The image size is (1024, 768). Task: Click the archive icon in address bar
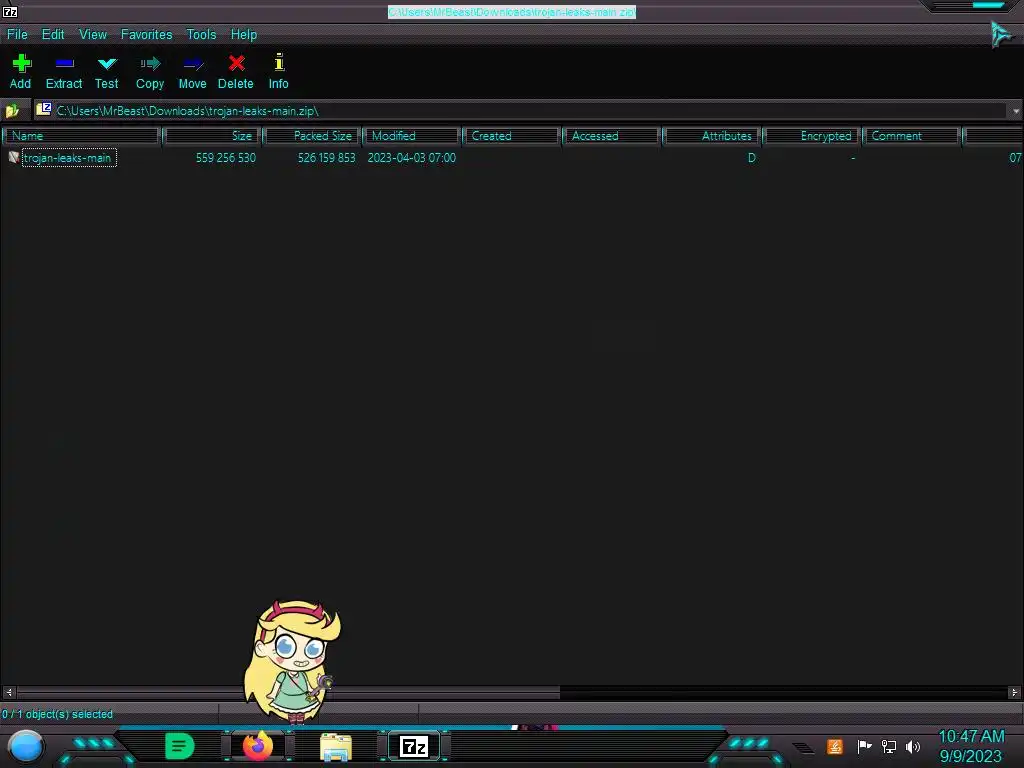click(44, 110)
